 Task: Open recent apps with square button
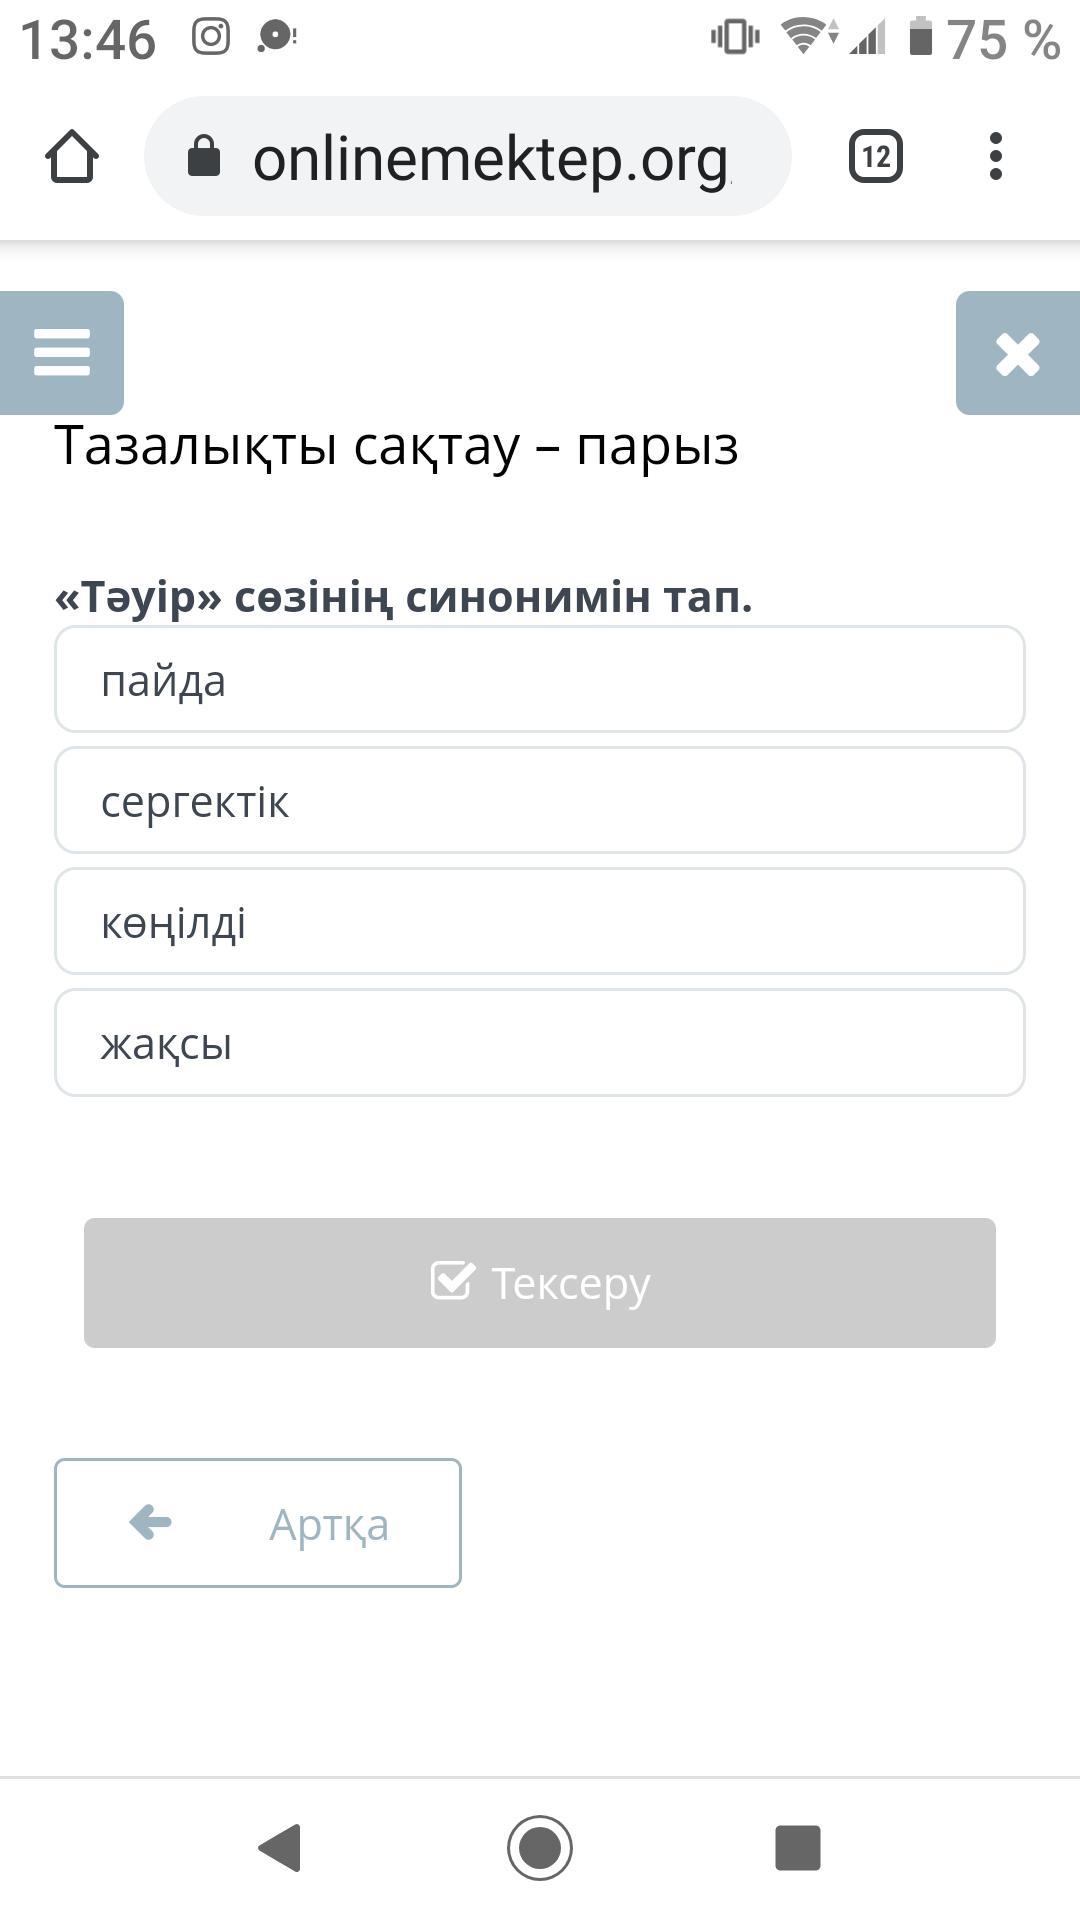pyautogui.click(x=798, y=1847)
